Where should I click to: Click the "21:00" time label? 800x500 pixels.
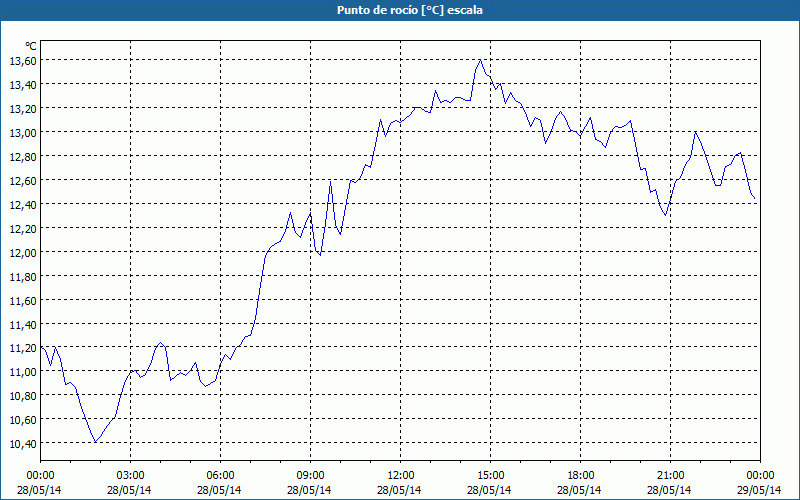click(x=670, y=475)
